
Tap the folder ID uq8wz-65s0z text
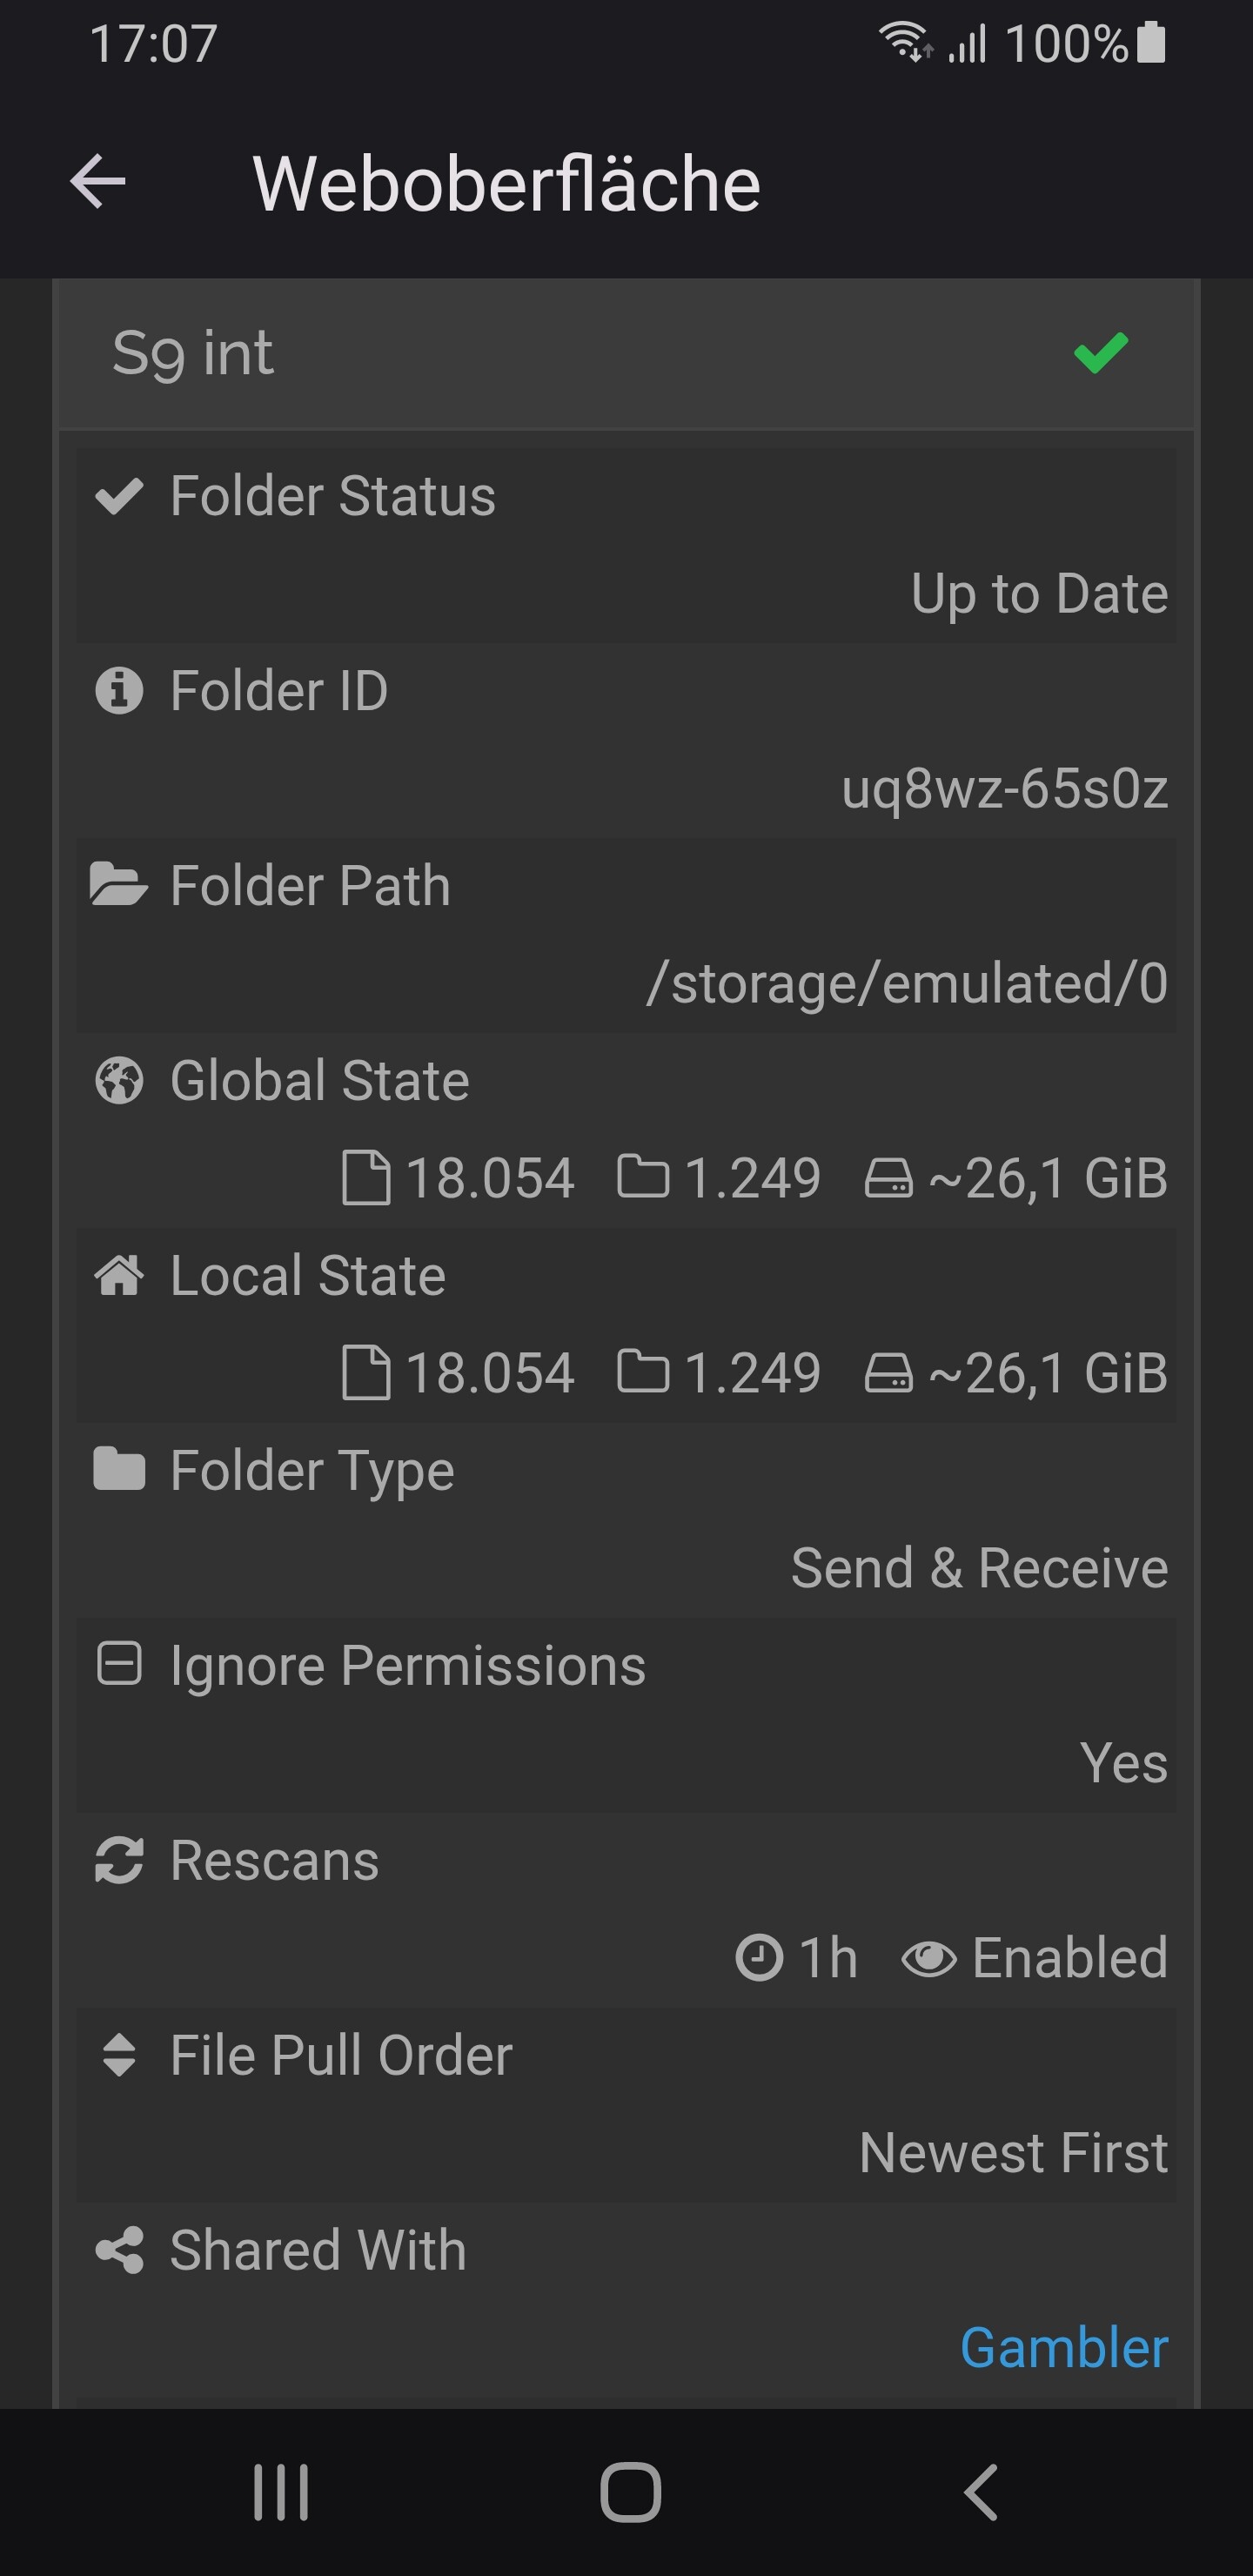click(1004, 788)
